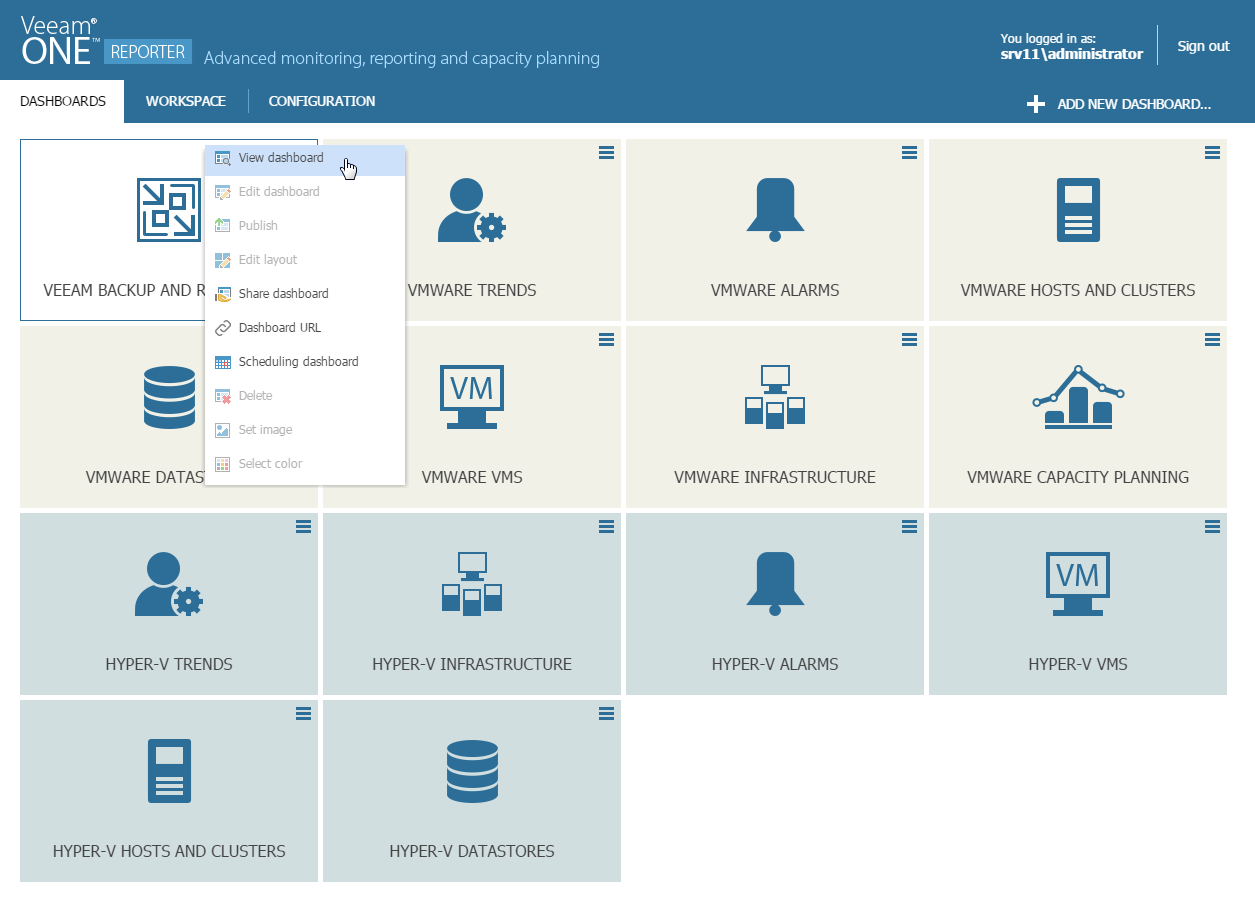The image size is (1255, 907).
Task: Open menu on Hyper-V Alarms tile
Action: (x=909, y=526)
